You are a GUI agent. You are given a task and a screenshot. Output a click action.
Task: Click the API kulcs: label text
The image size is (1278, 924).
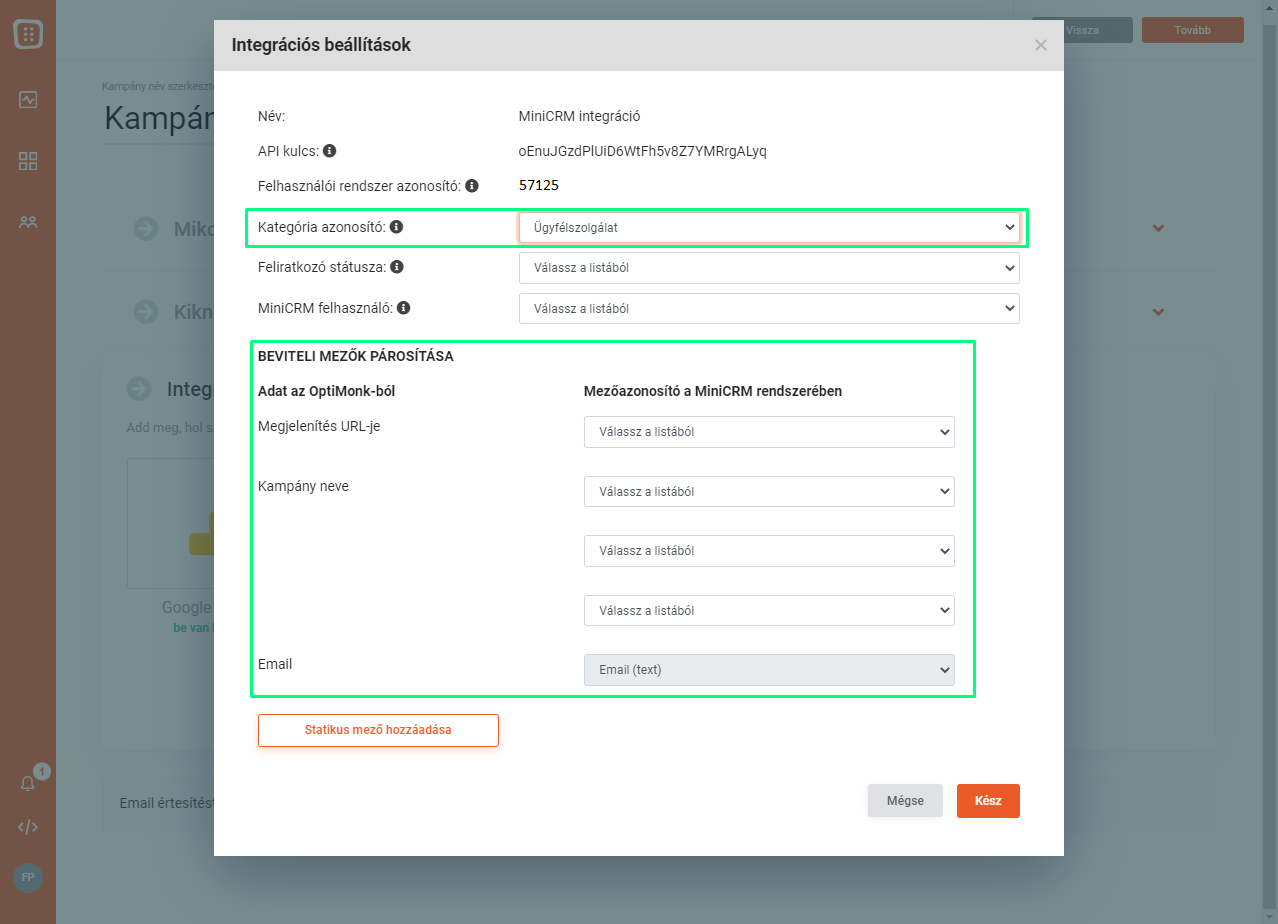click(x=288, y=151)
